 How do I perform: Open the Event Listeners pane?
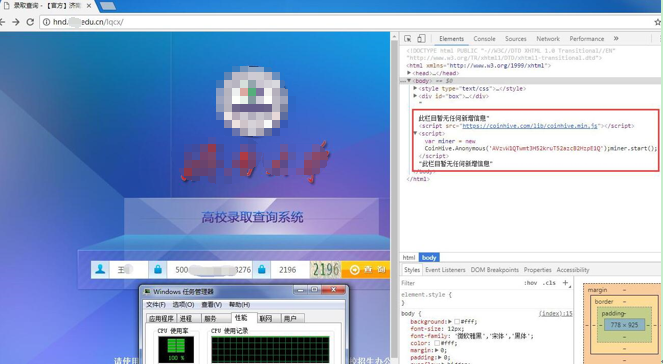[x=445, y=270]
